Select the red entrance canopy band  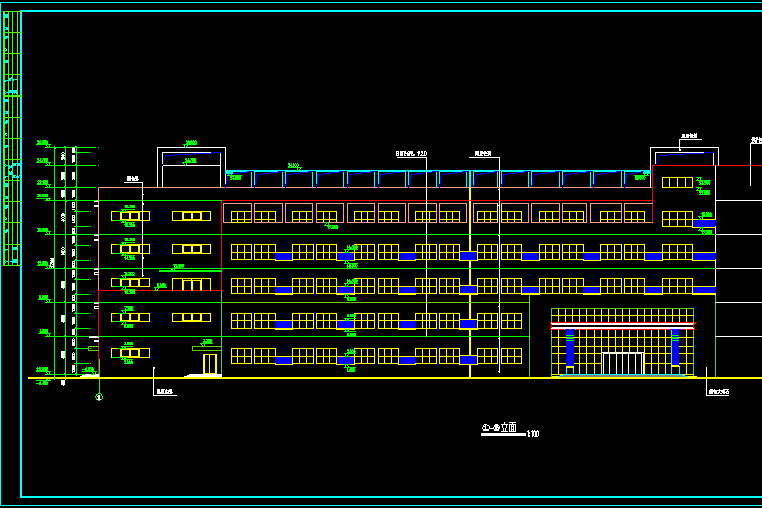[622, 325]
